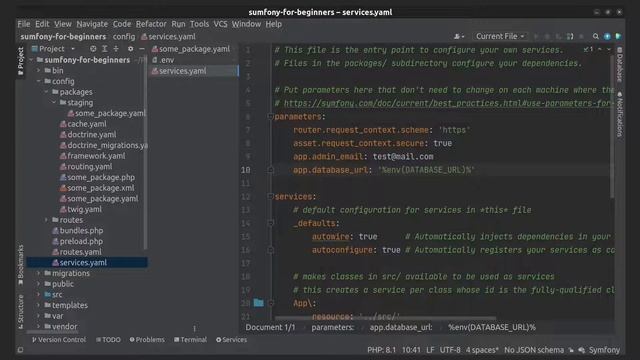Screen dimensions: 640x360
Task: Click the Expand All icon in Project panel
Action: click(104, 49)
